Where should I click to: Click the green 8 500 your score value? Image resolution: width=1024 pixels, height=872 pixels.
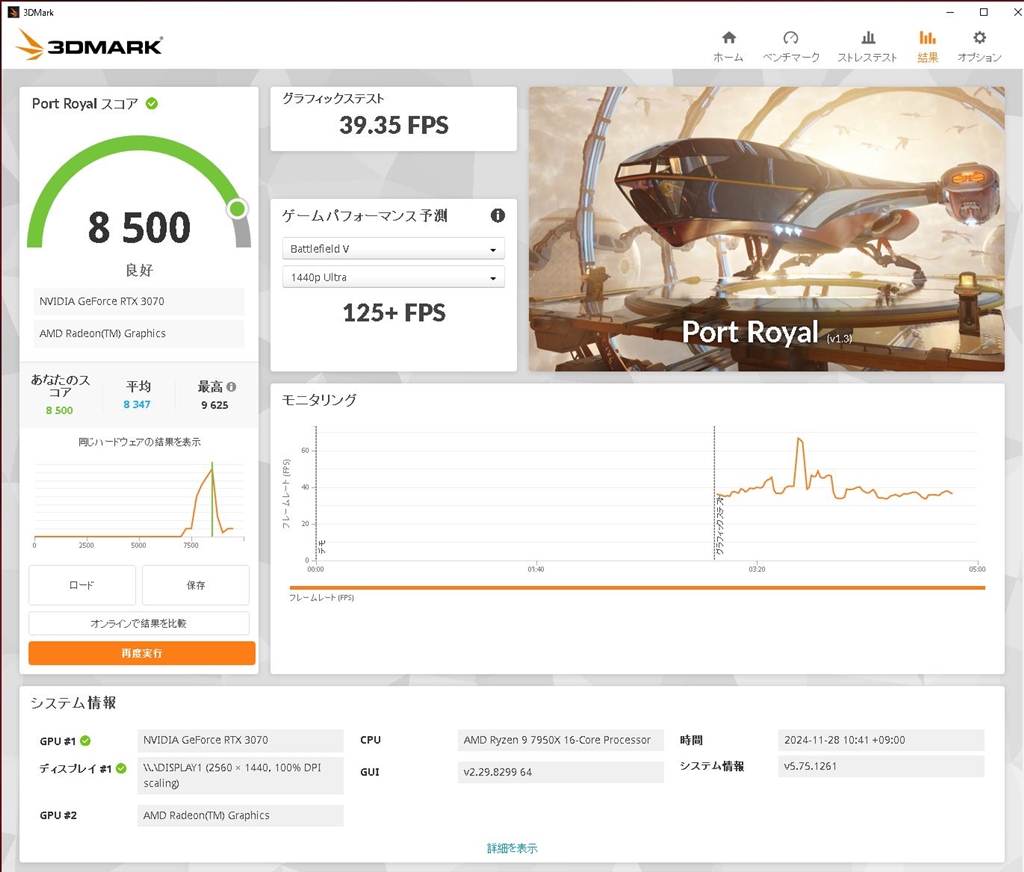(59, 410)
